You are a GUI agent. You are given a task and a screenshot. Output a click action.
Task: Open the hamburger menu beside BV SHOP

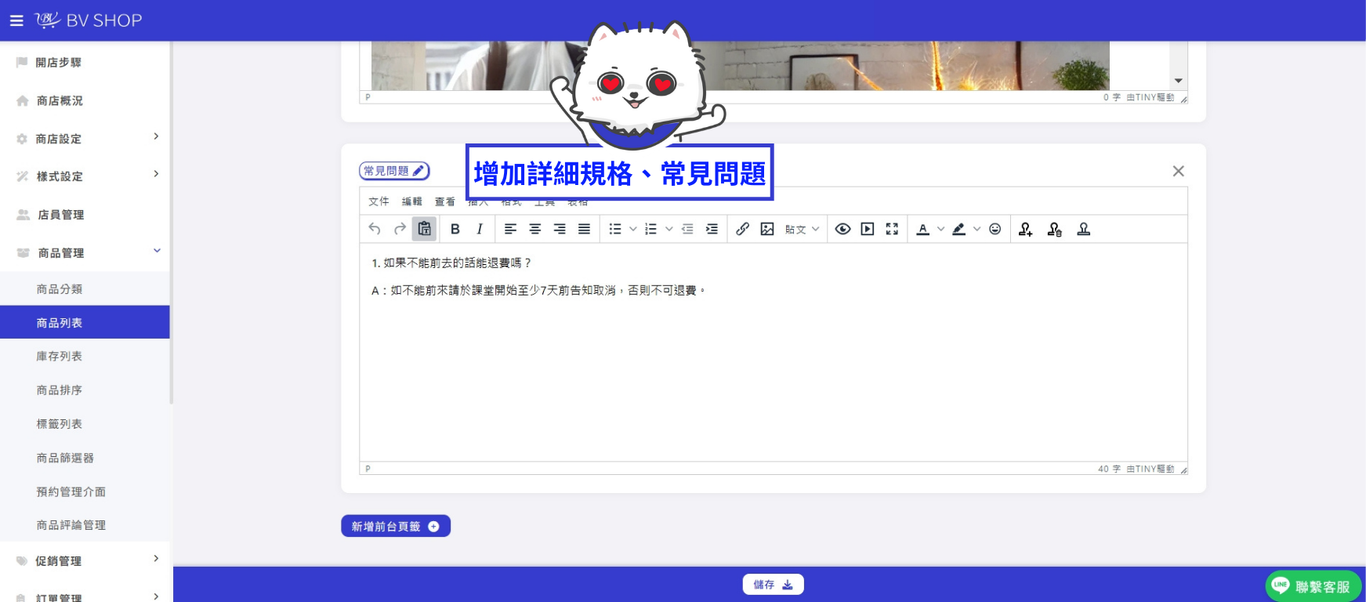click(16, 20)
